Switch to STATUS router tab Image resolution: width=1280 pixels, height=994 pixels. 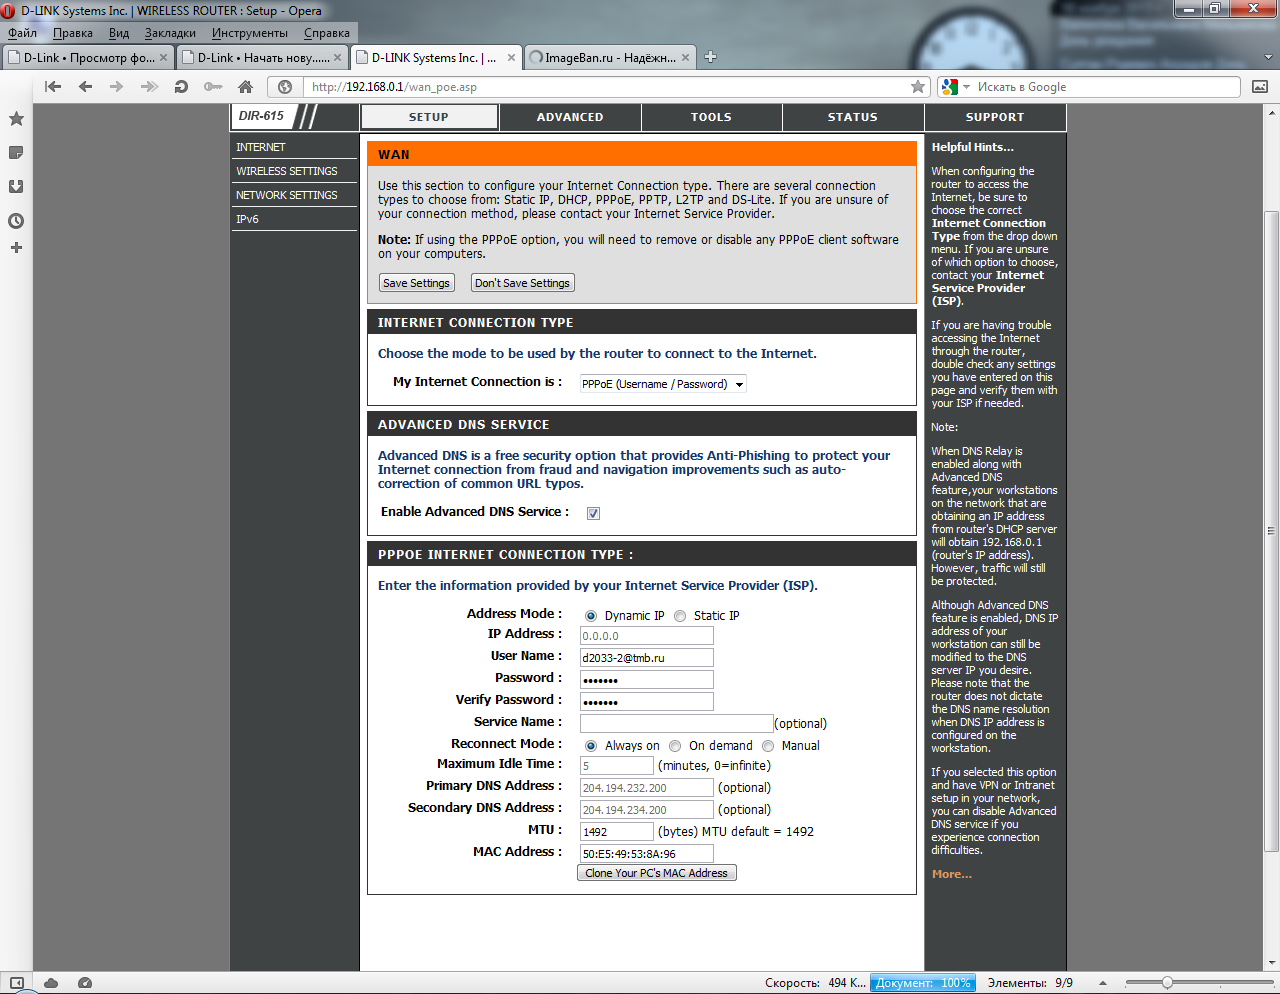(853, 117)
